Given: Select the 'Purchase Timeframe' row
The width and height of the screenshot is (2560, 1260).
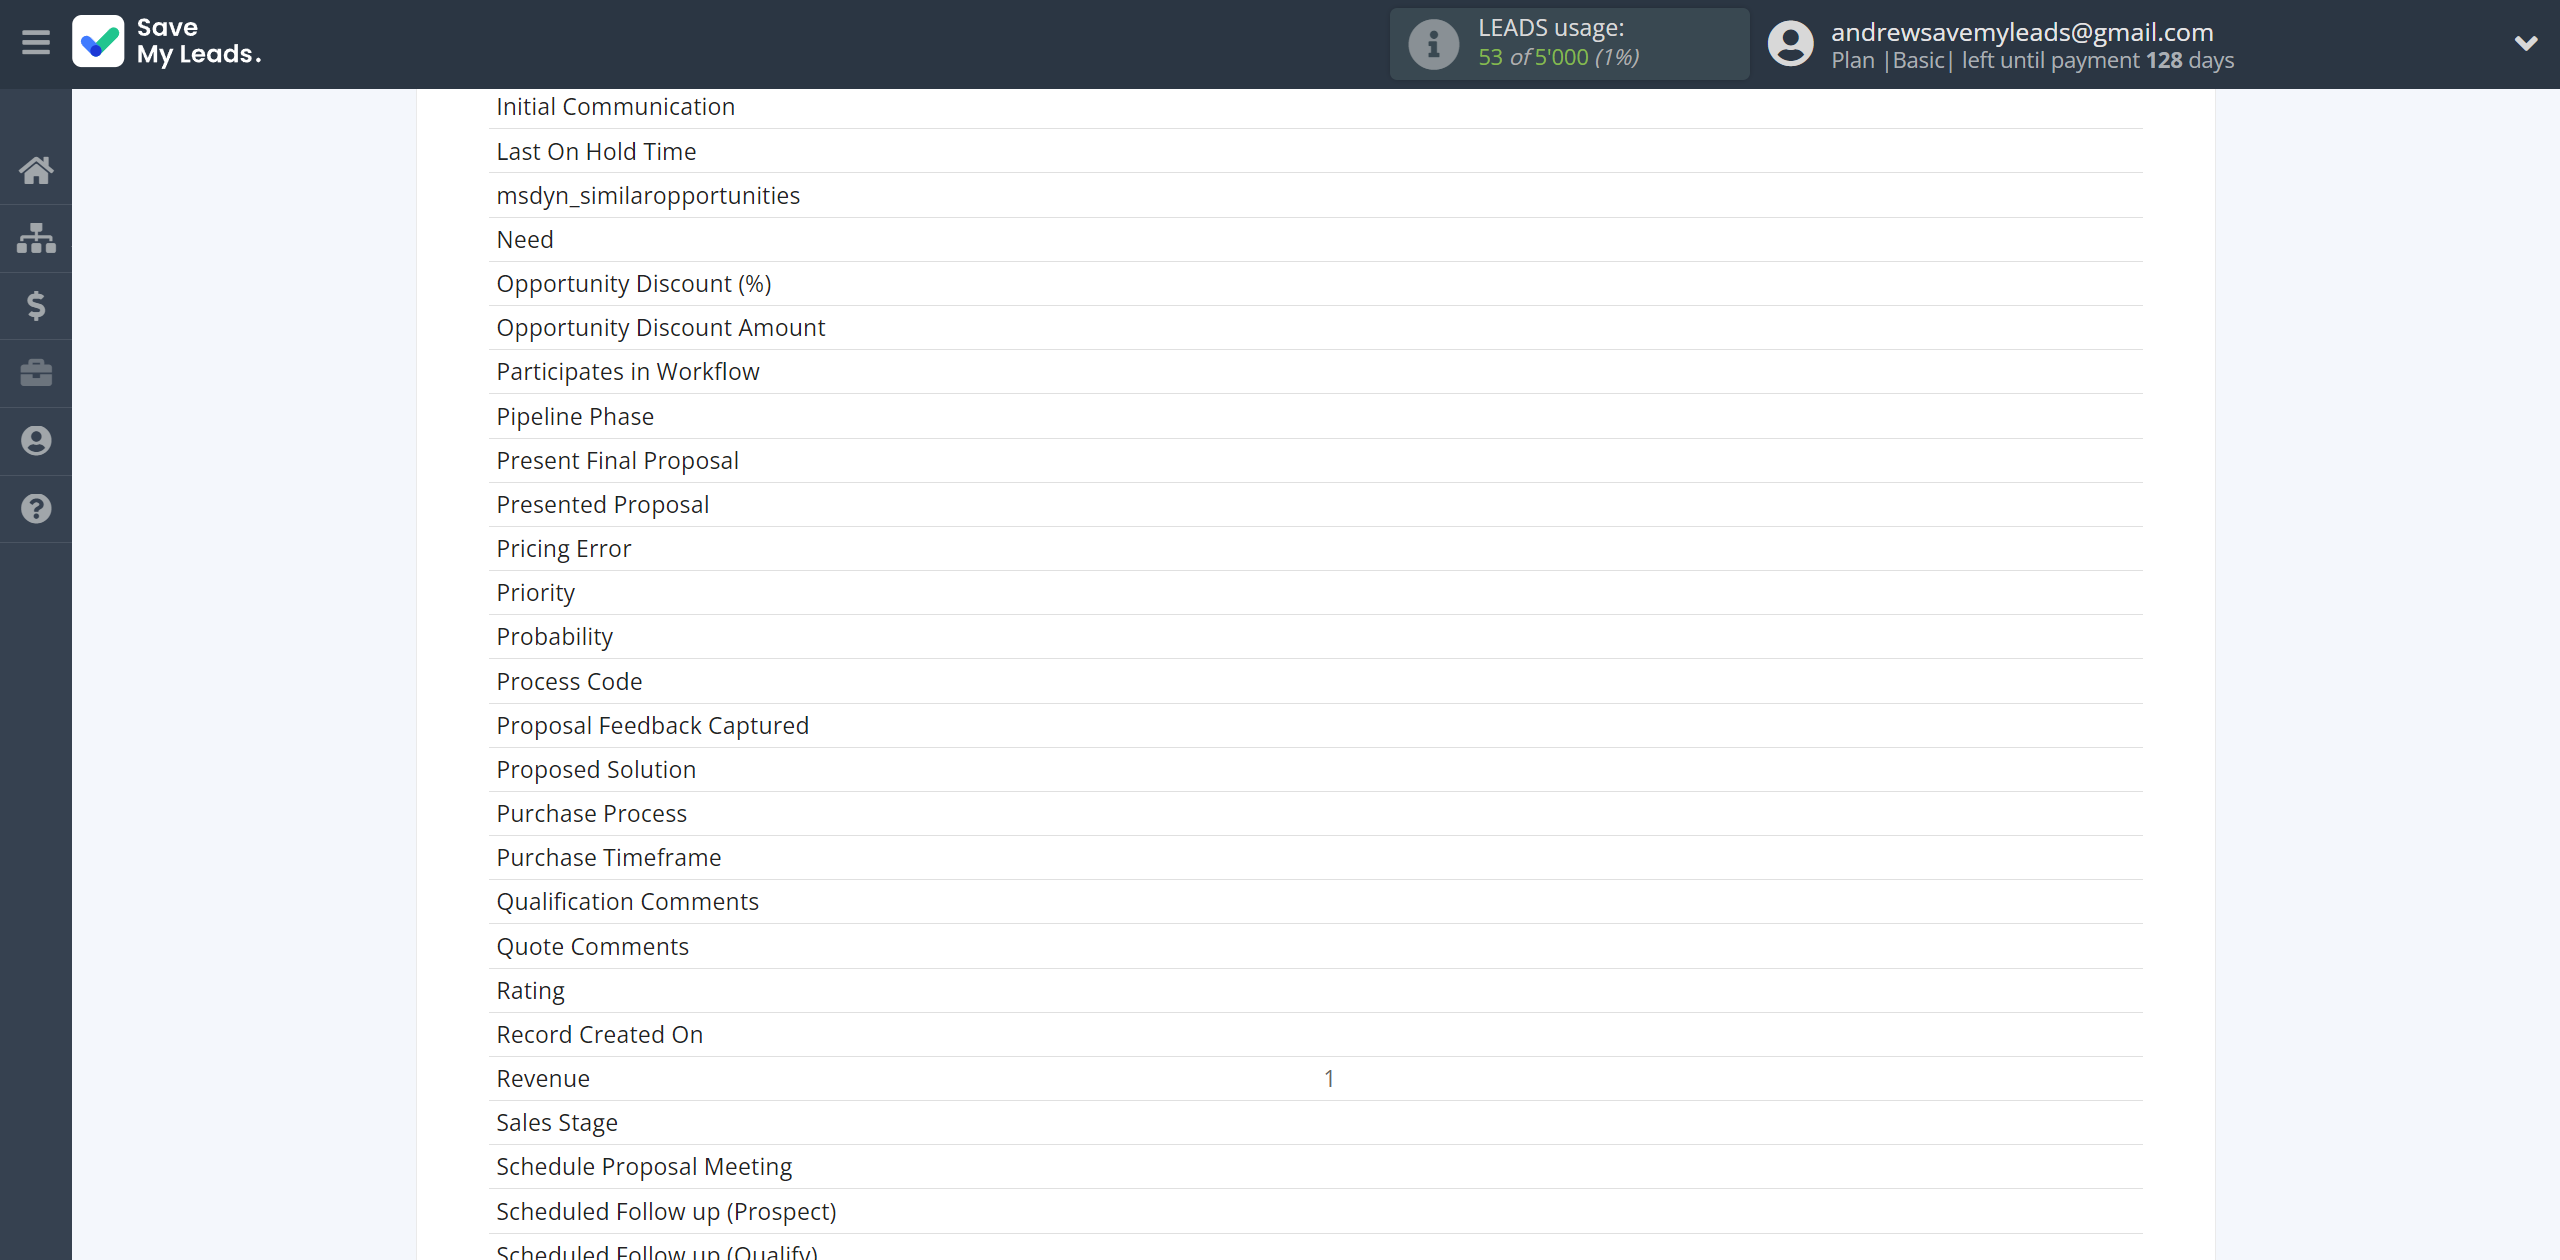Looking at the screenshot, I should coord(1315,857).
